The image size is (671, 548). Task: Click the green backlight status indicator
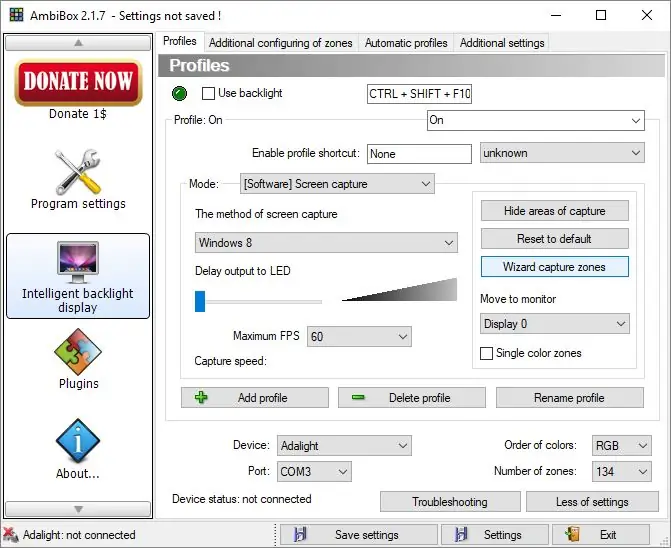pyautogui.click(x=179, y=93)
